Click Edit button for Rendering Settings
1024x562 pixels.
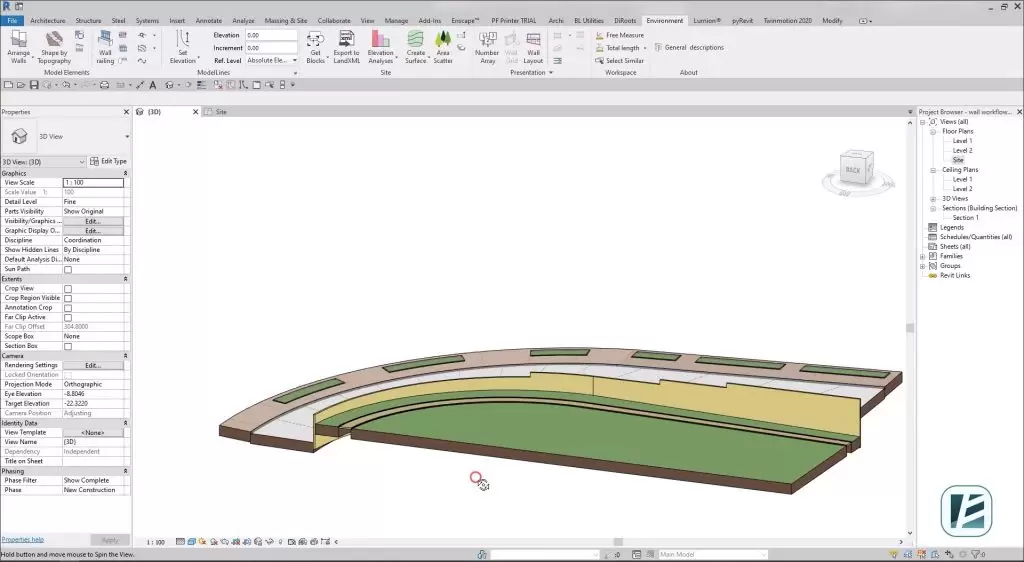tap(93, 365)
